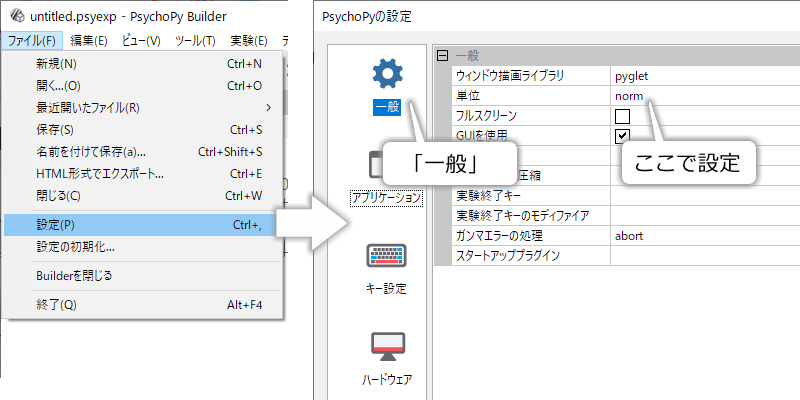Select the フルスクリーン property label
Viewport: 800px width, 400px height.
[x=486, y=116]
